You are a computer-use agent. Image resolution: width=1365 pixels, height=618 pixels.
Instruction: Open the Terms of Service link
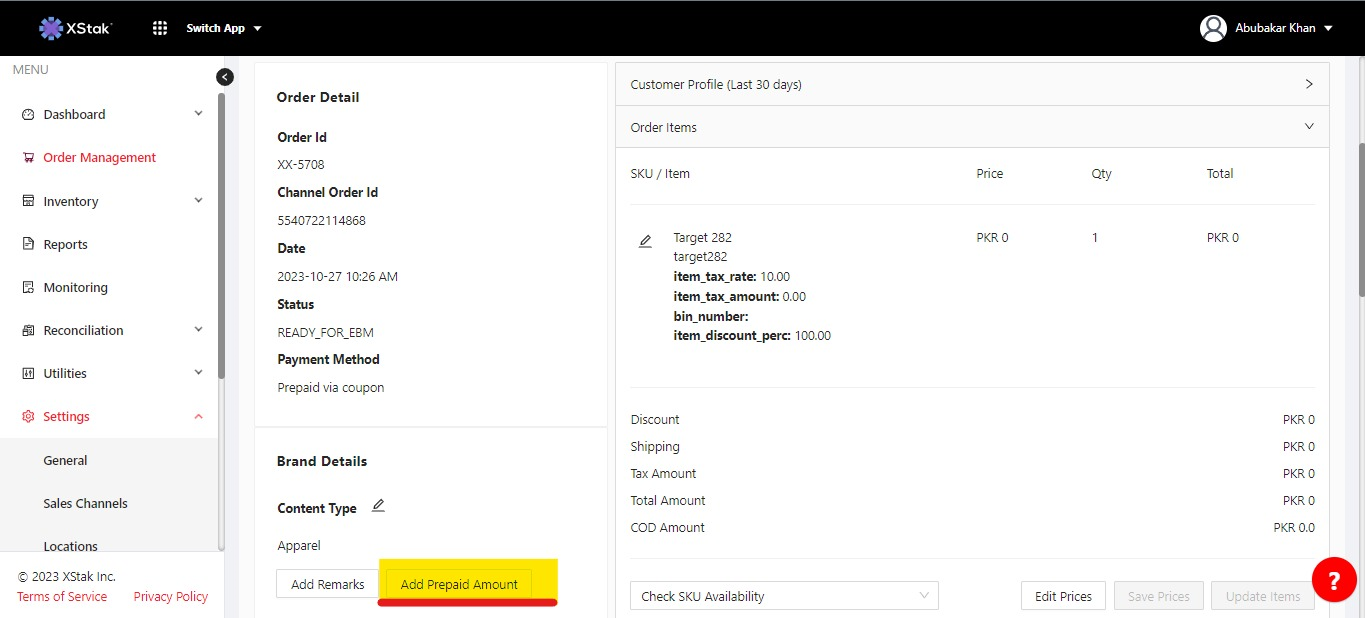tap(62, 596)
